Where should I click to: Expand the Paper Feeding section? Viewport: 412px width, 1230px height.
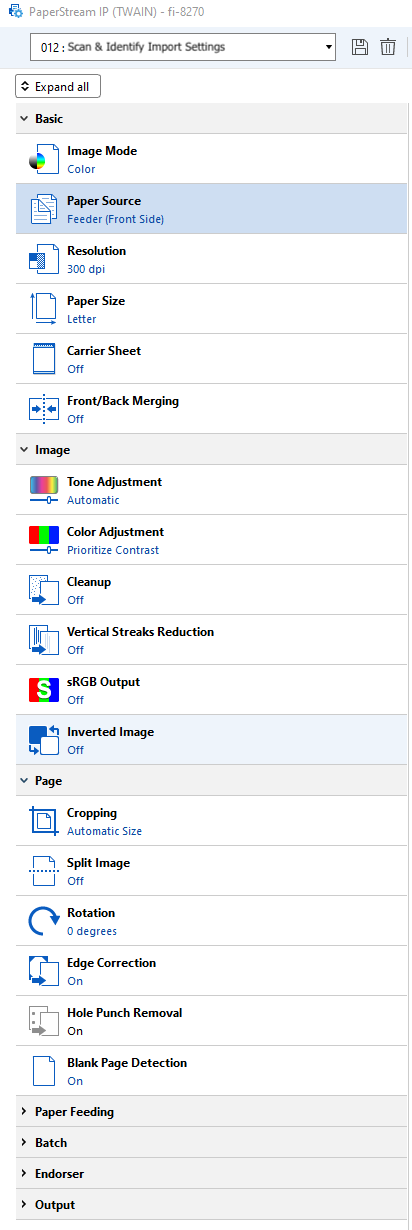[x=24, y=1111]
